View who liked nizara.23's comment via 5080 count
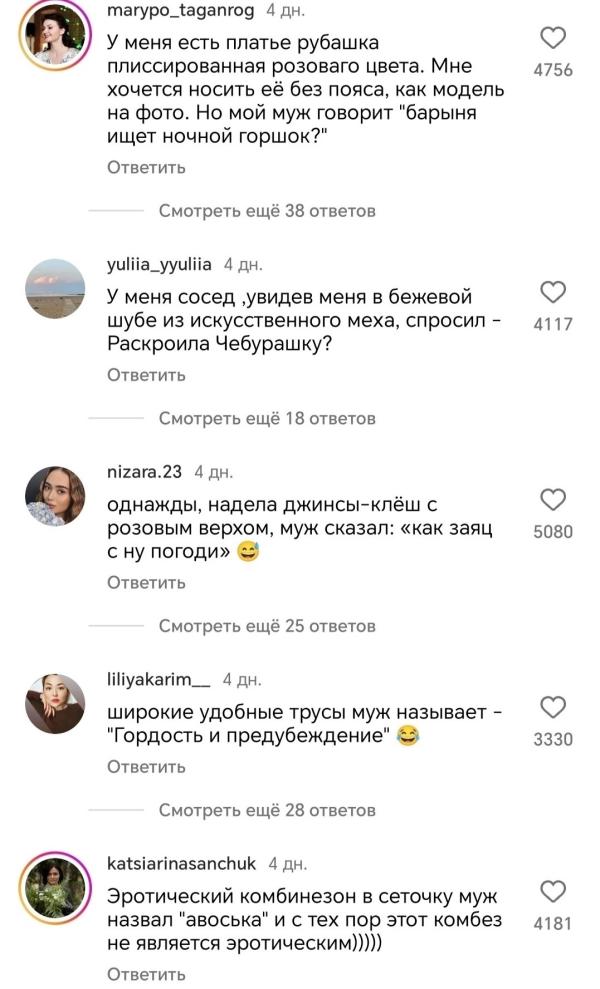Viewport: 600px width, 989px height. [552, 529]
